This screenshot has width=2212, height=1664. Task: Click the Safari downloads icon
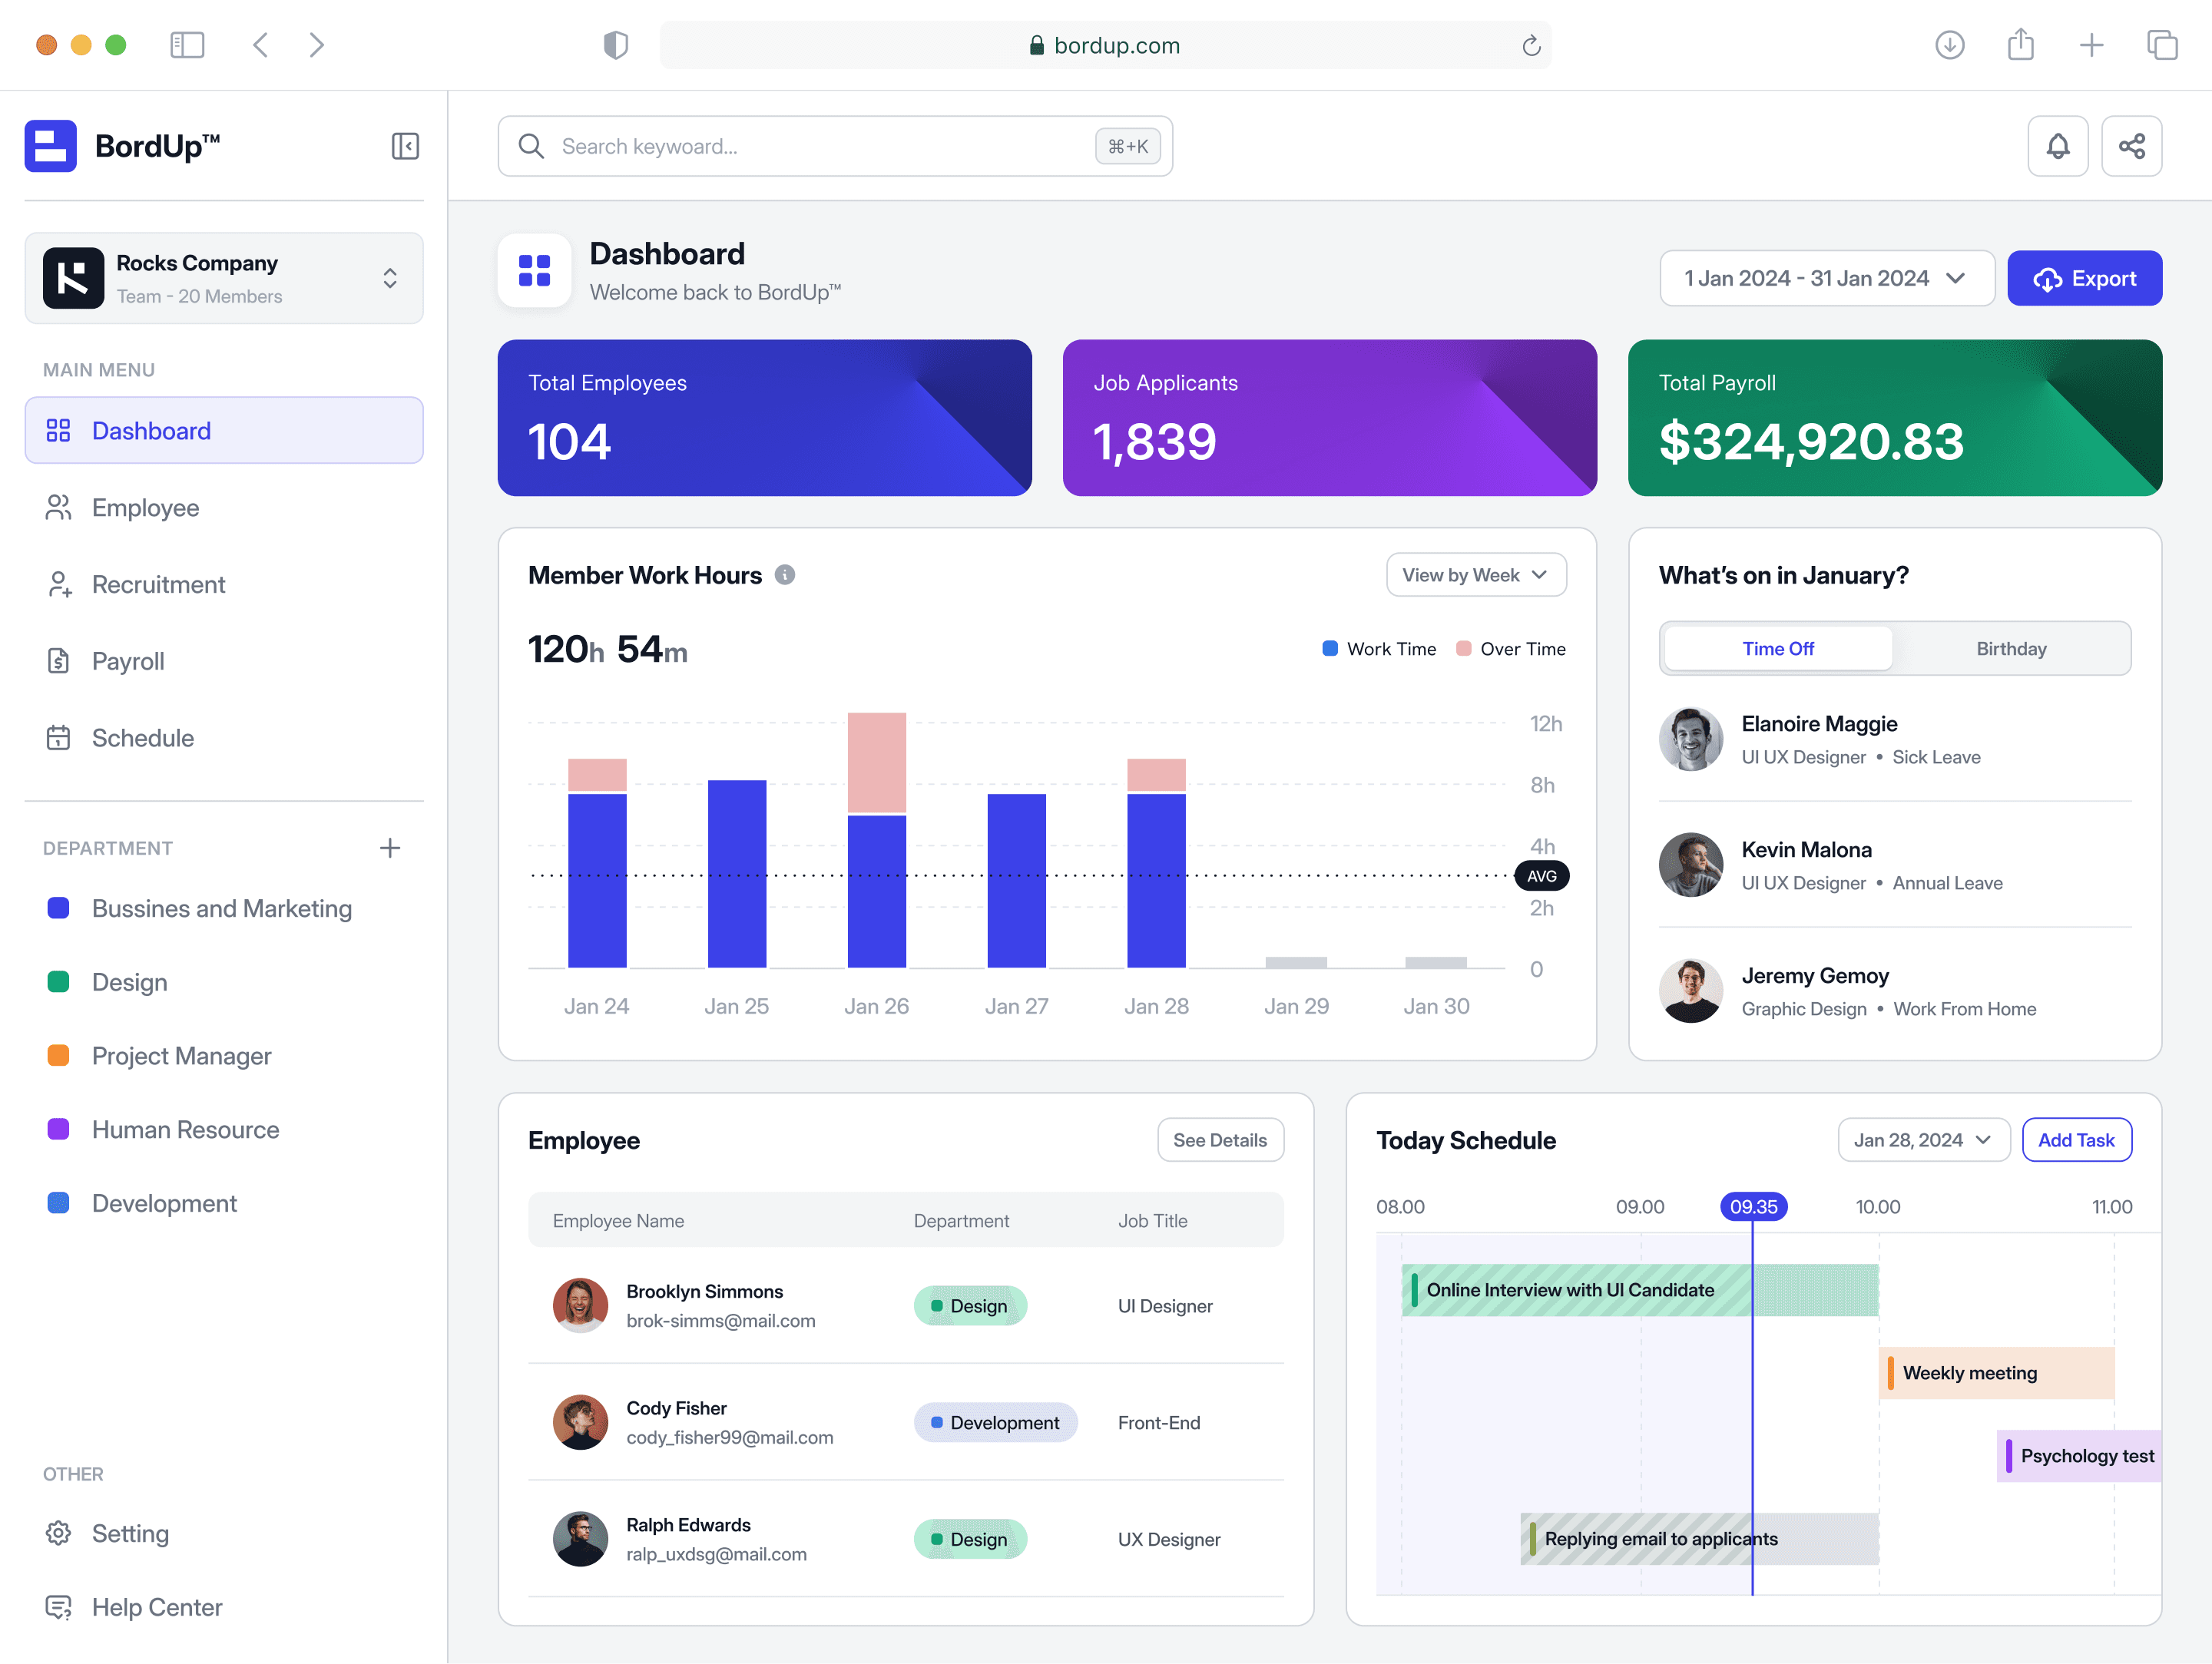(1949, 45)
